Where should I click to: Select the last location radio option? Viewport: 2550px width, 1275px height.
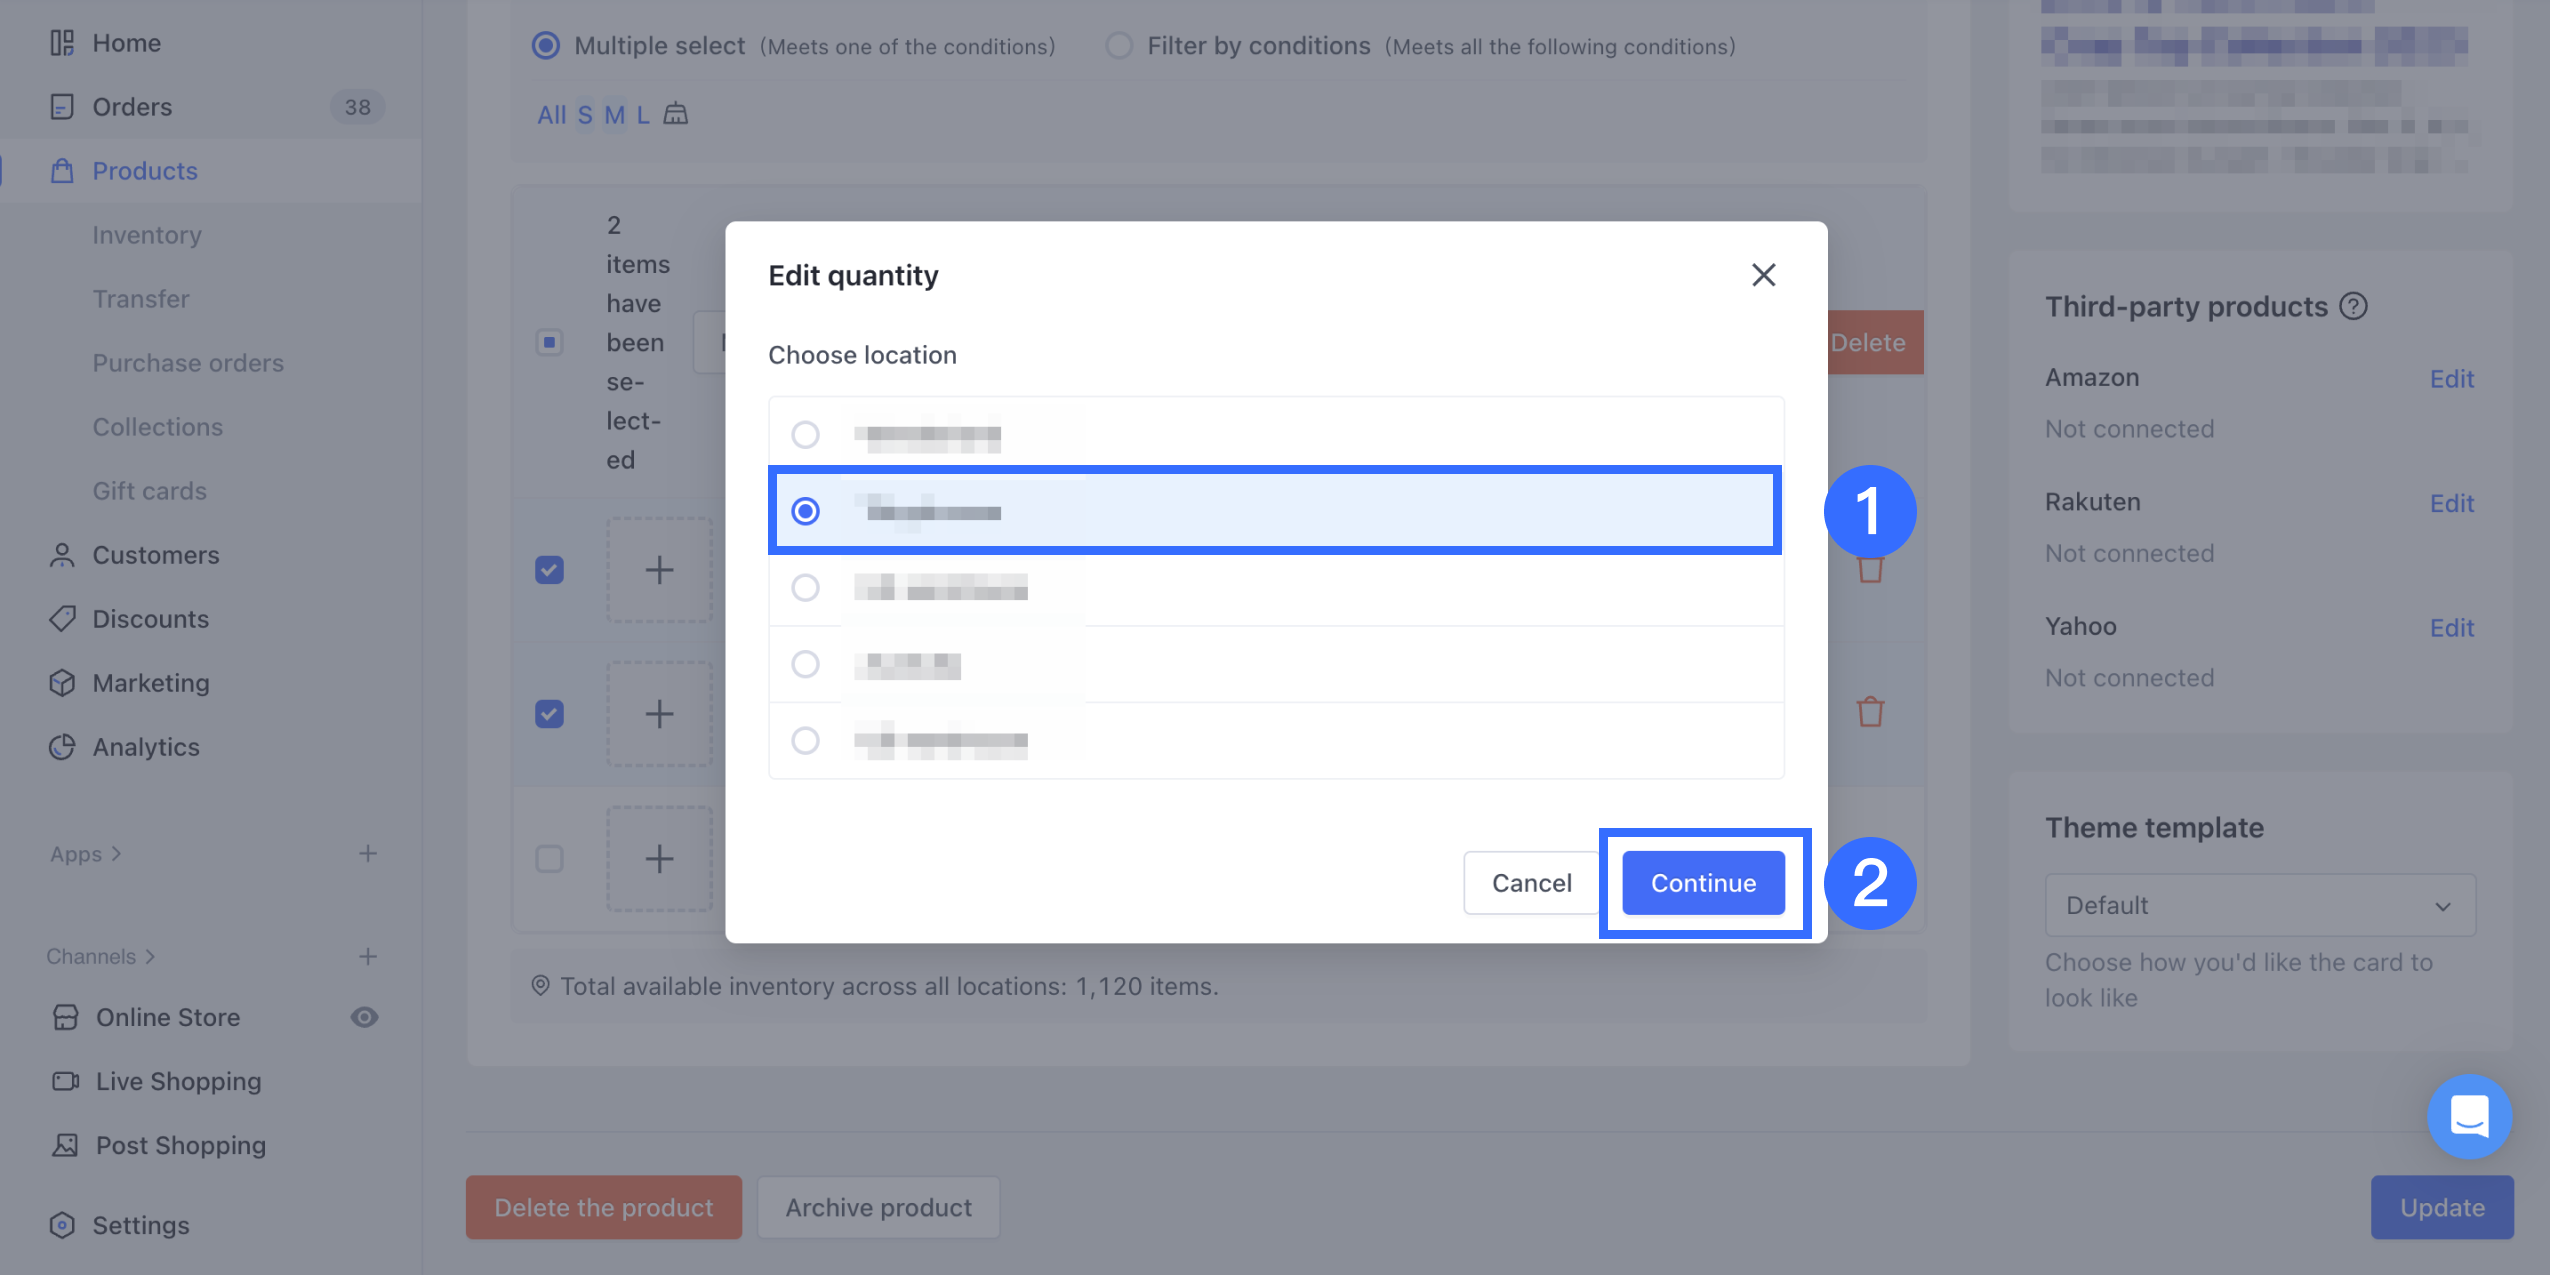click(x=805, y=741)
